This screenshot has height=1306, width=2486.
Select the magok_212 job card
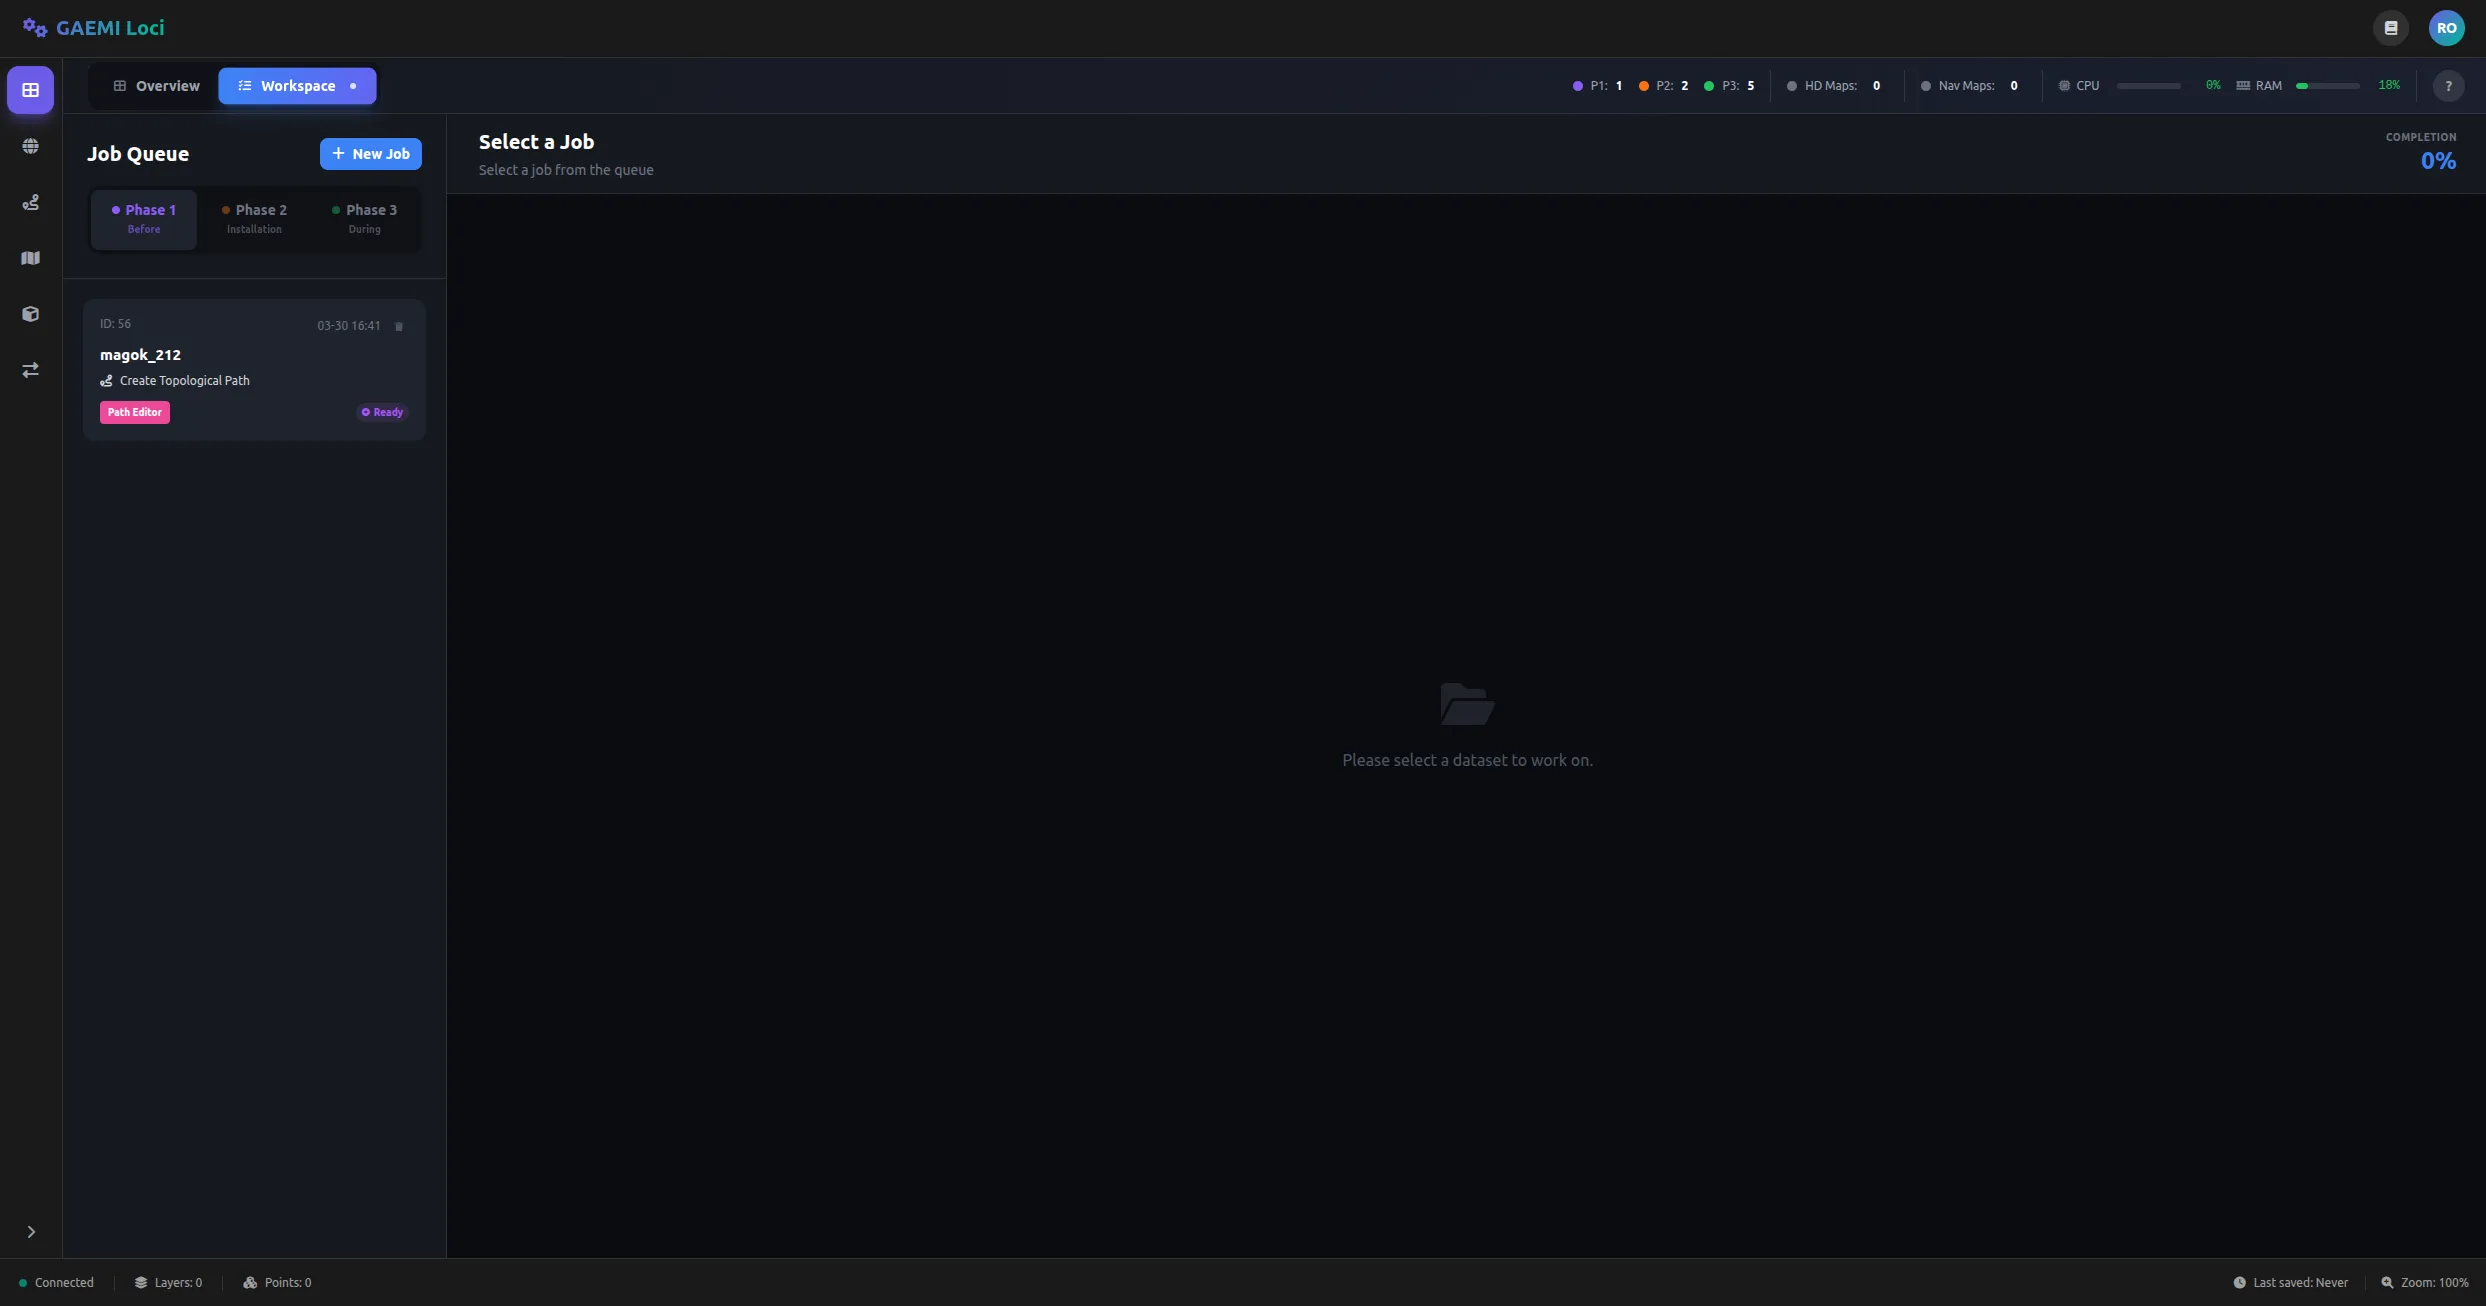[x=254, y=366]
